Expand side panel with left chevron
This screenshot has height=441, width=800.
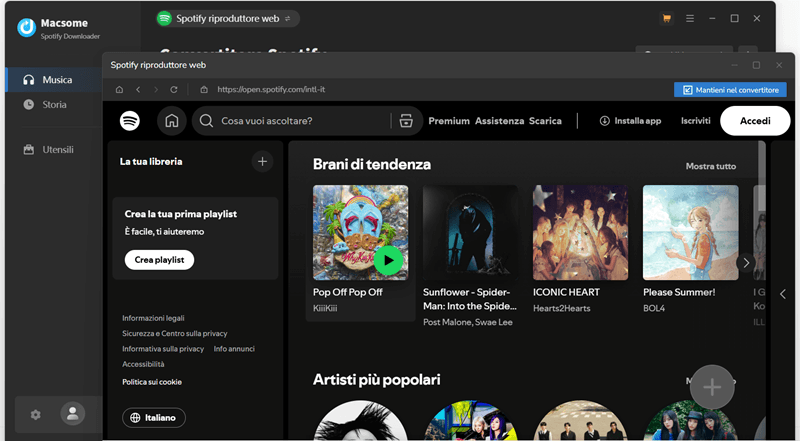[783, 294]
